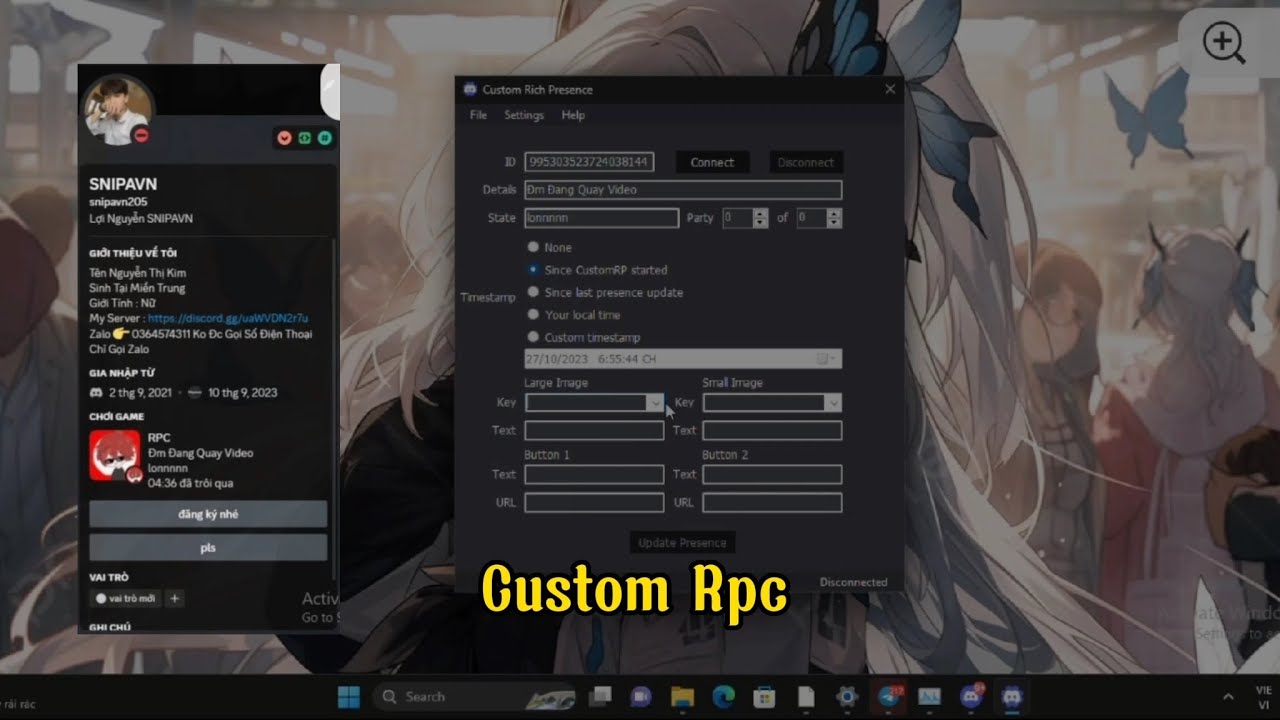Viewport: 1280px width, 720px height.
Task: Click the Details text field
Action: pyautogui.click(x=683, y=190)
